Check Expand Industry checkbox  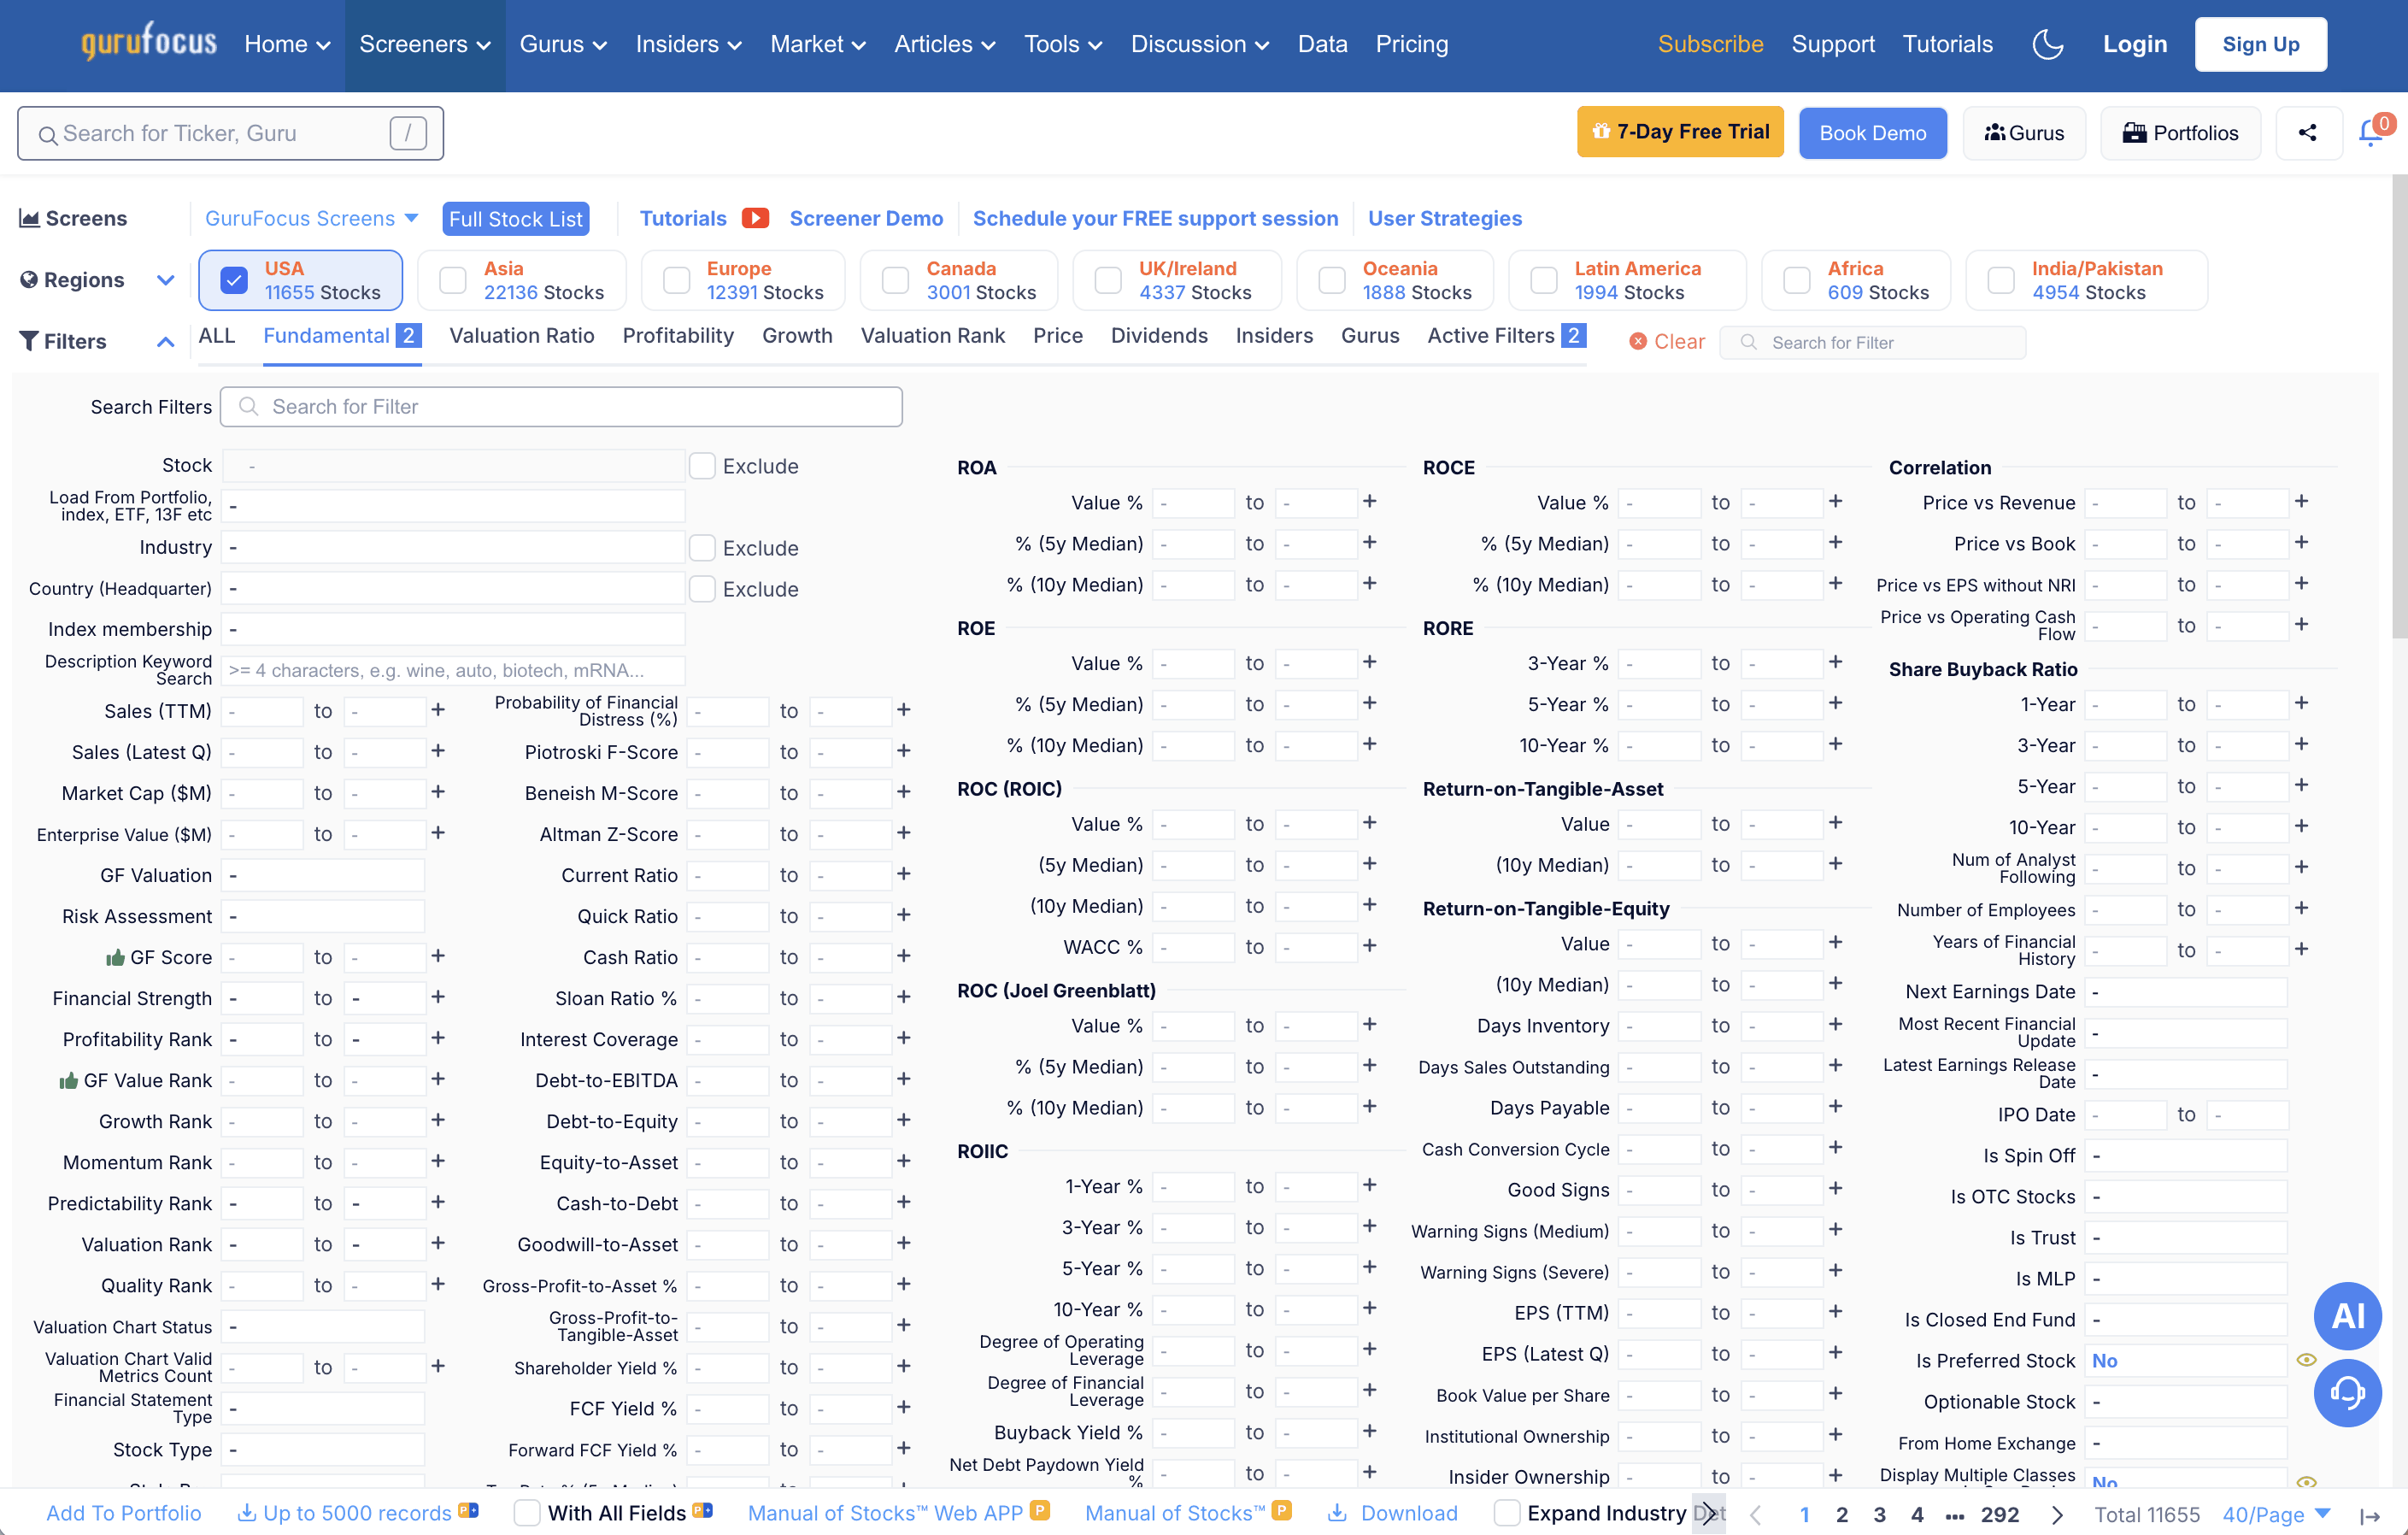[x=1506, y=1513]
